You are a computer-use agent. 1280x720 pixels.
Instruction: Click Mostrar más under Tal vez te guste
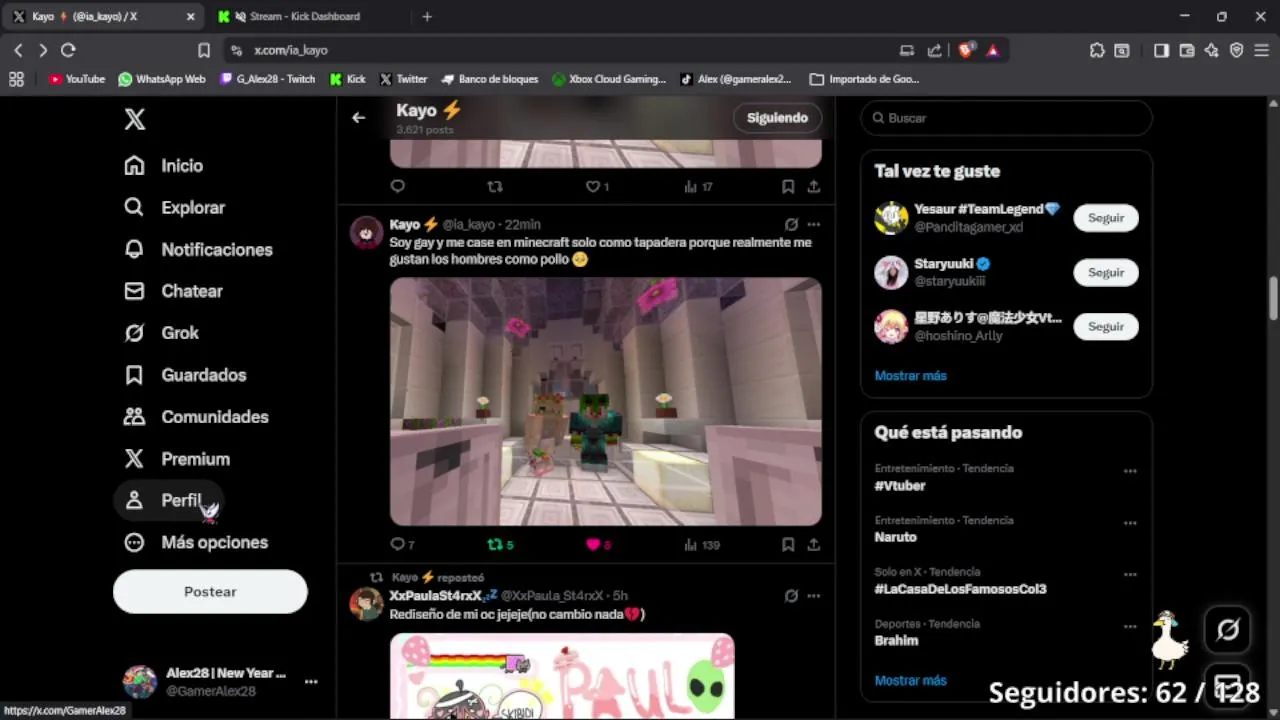(910, 376)
